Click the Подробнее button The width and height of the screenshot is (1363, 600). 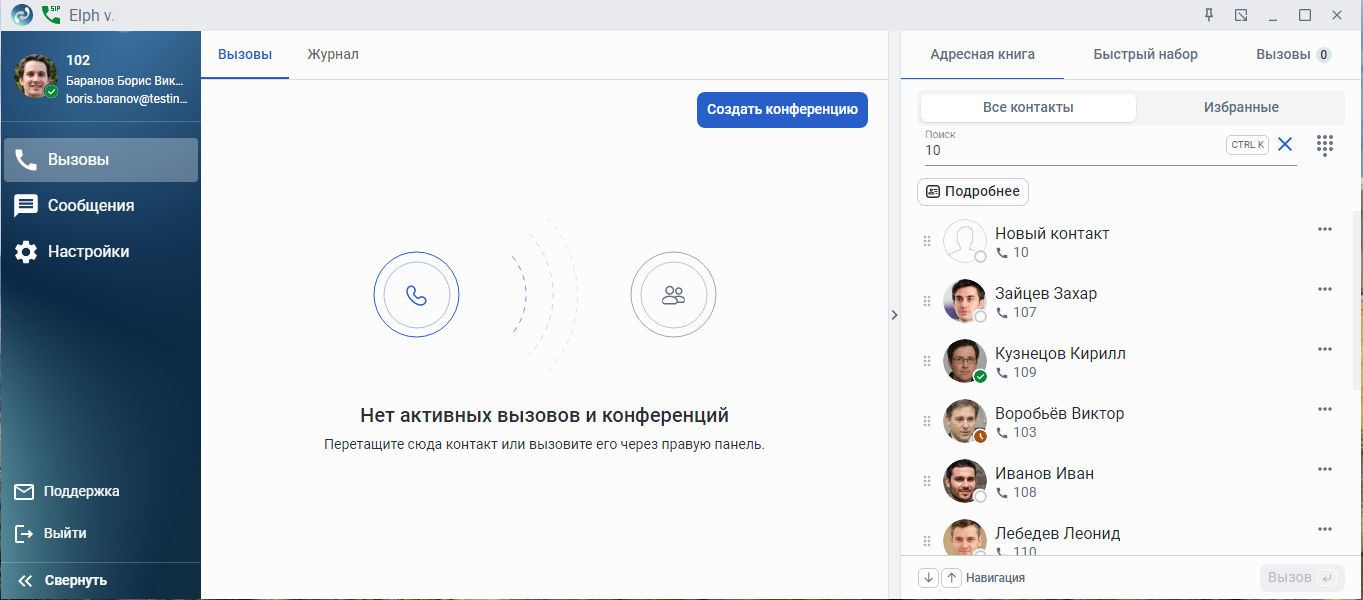[973, 191]
